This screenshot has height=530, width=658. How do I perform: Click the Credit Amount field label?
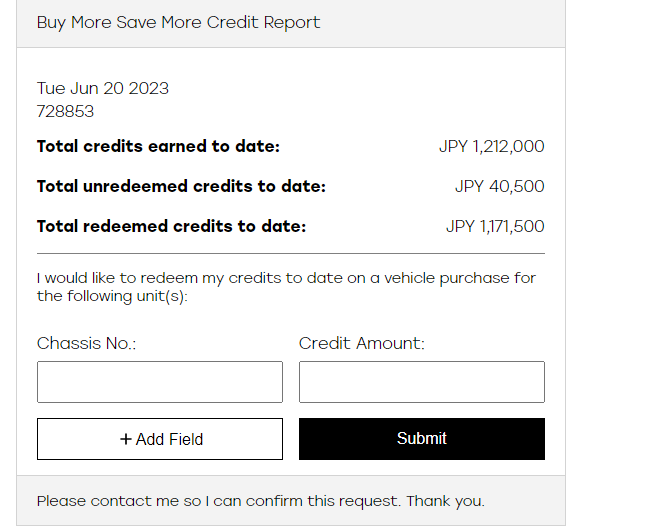click(362, 343)
